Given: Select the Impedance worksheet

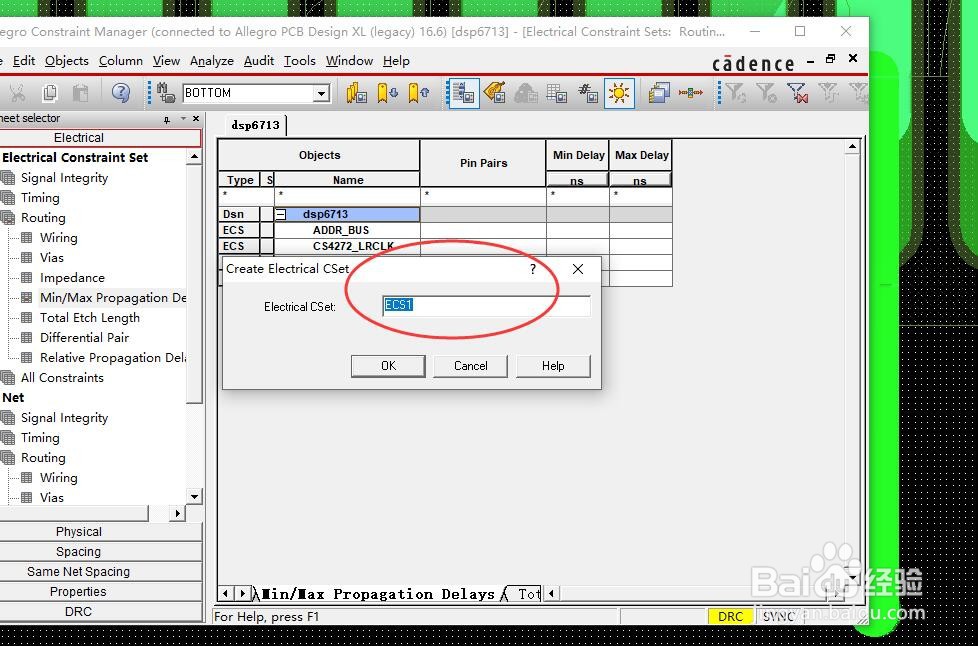Looking at the screenshot, I should click(x=72, y=277).
